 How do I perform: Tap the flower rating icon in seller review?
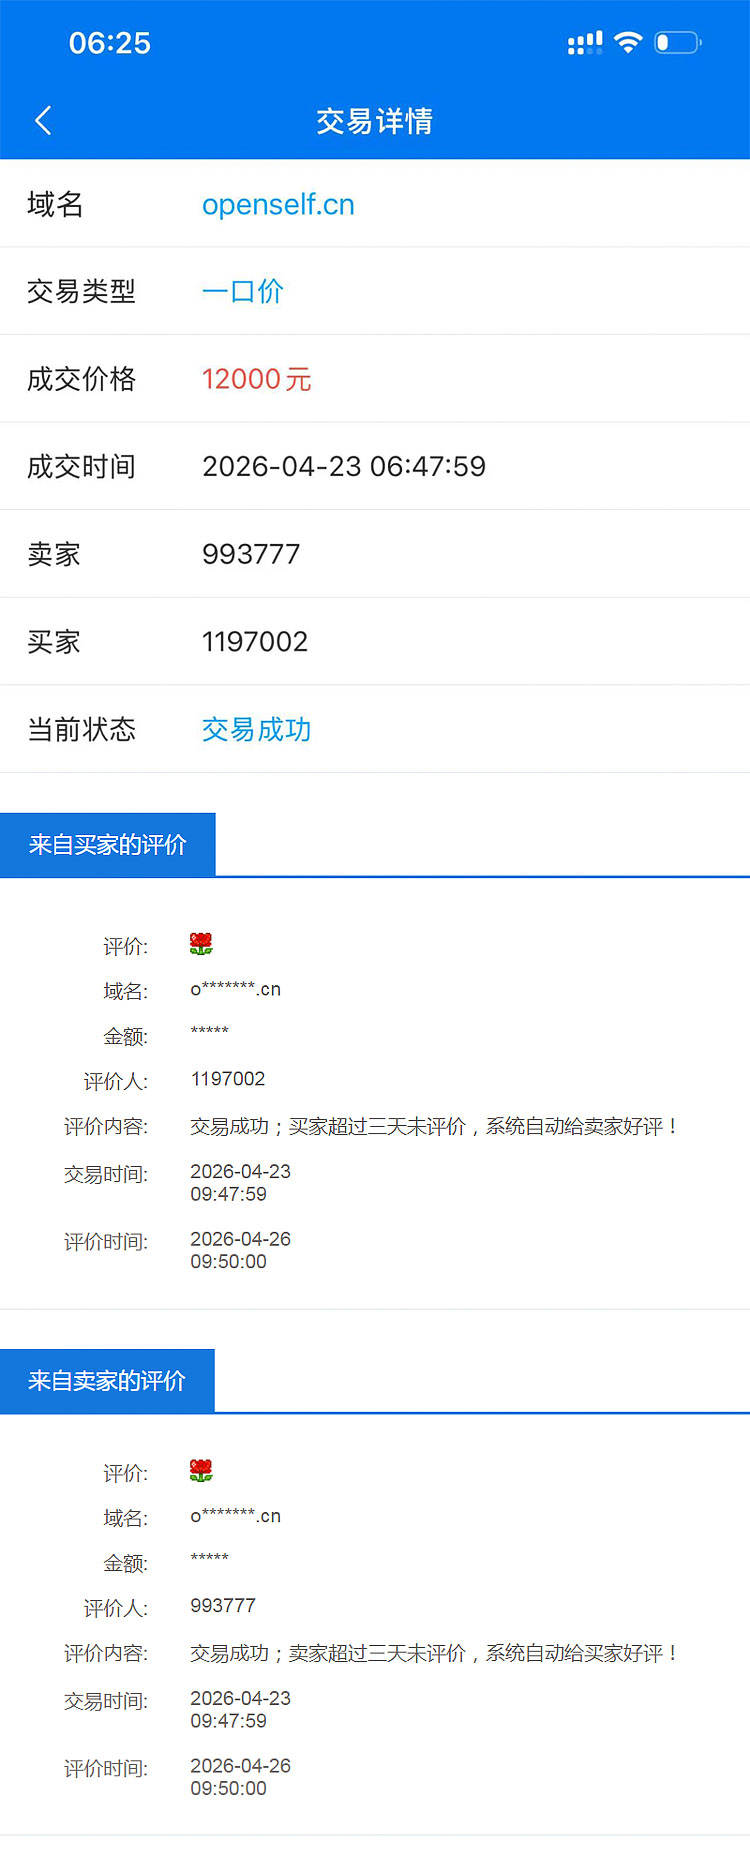tap(201, 1471)
